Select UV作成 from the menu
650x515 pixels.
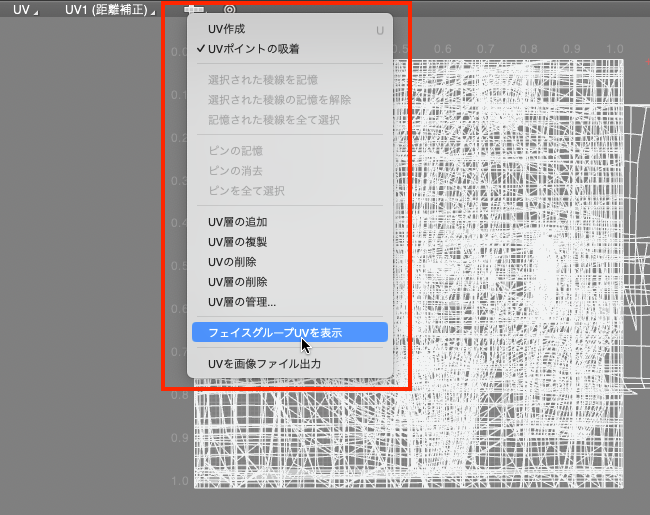[x=226, y=30]
